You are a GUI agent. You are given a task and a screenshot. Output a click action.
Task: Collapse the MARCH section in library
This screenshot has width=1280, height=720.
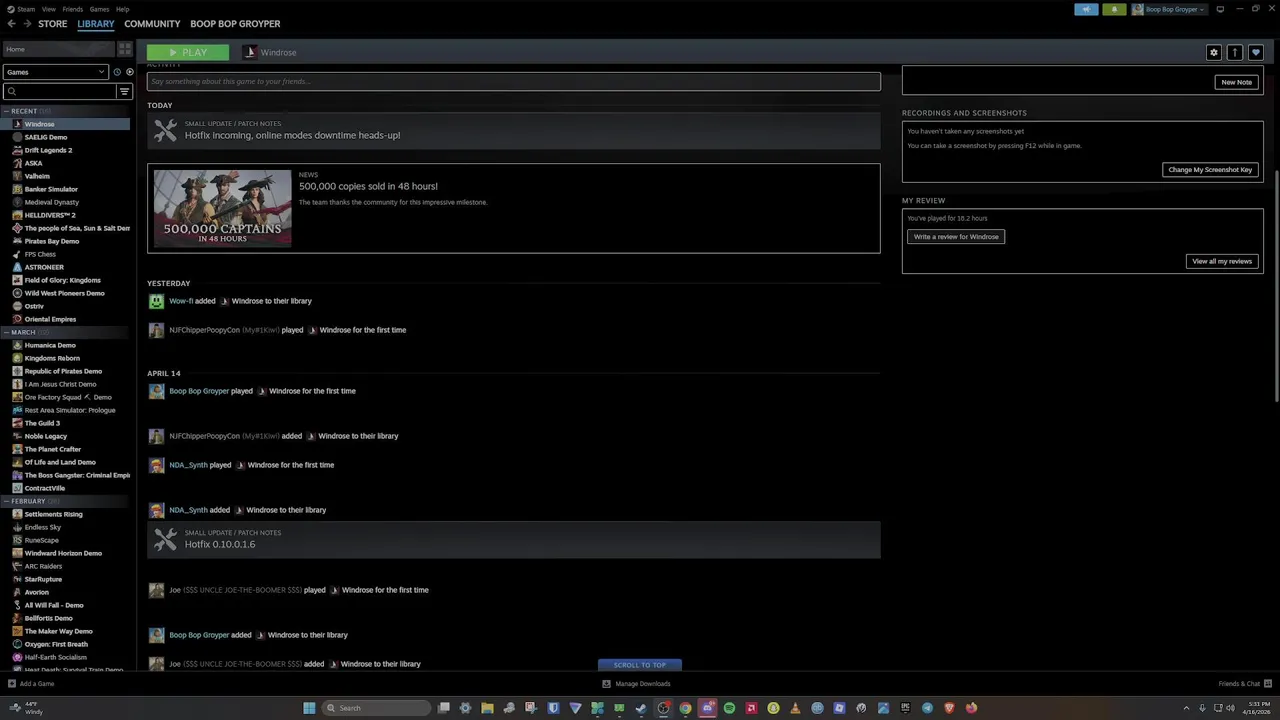pos(8,332)
